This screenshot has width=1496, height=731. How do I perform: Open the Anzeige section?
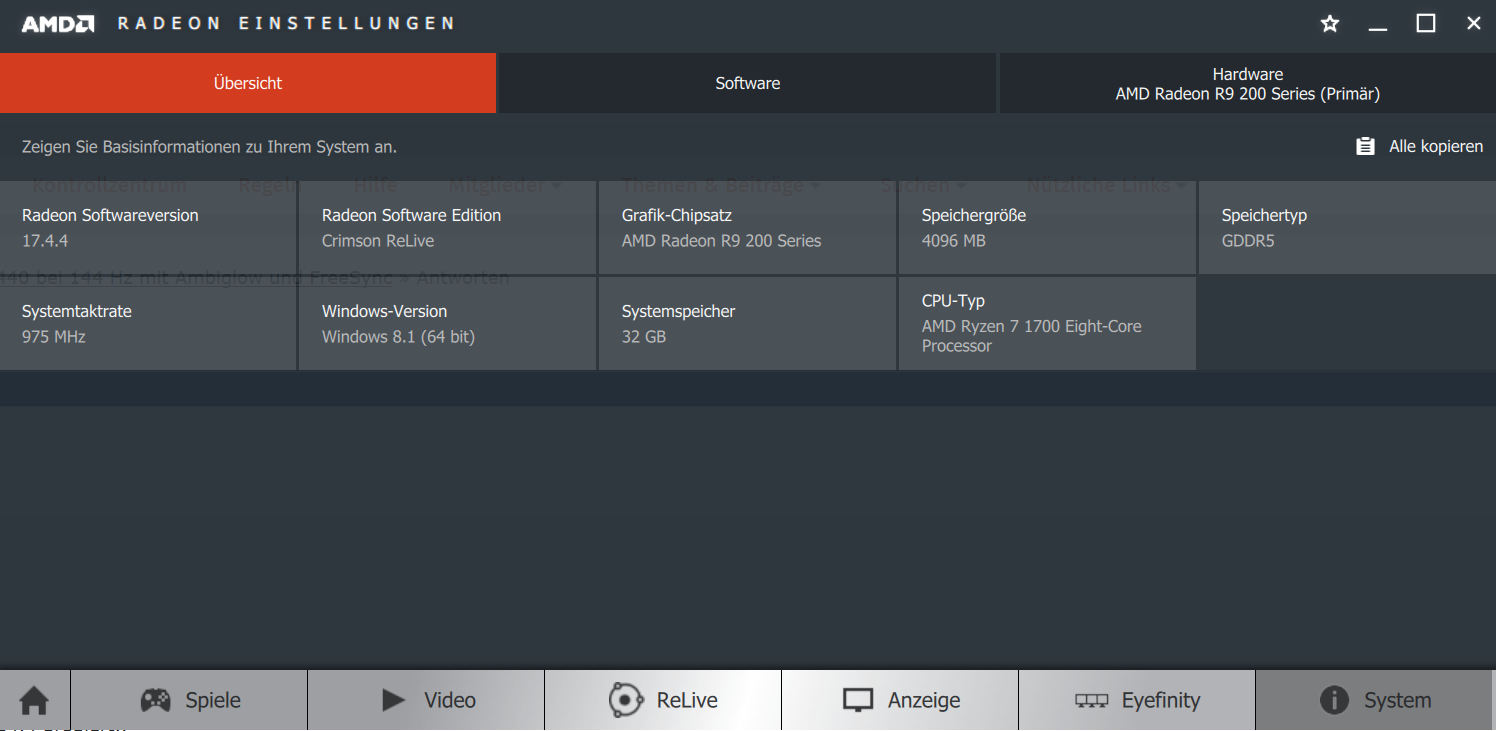pos(900,700)
